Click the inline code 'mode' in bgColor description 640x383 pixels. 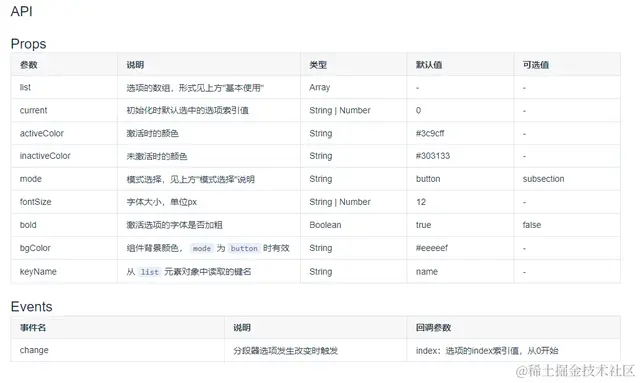point(202,248)
